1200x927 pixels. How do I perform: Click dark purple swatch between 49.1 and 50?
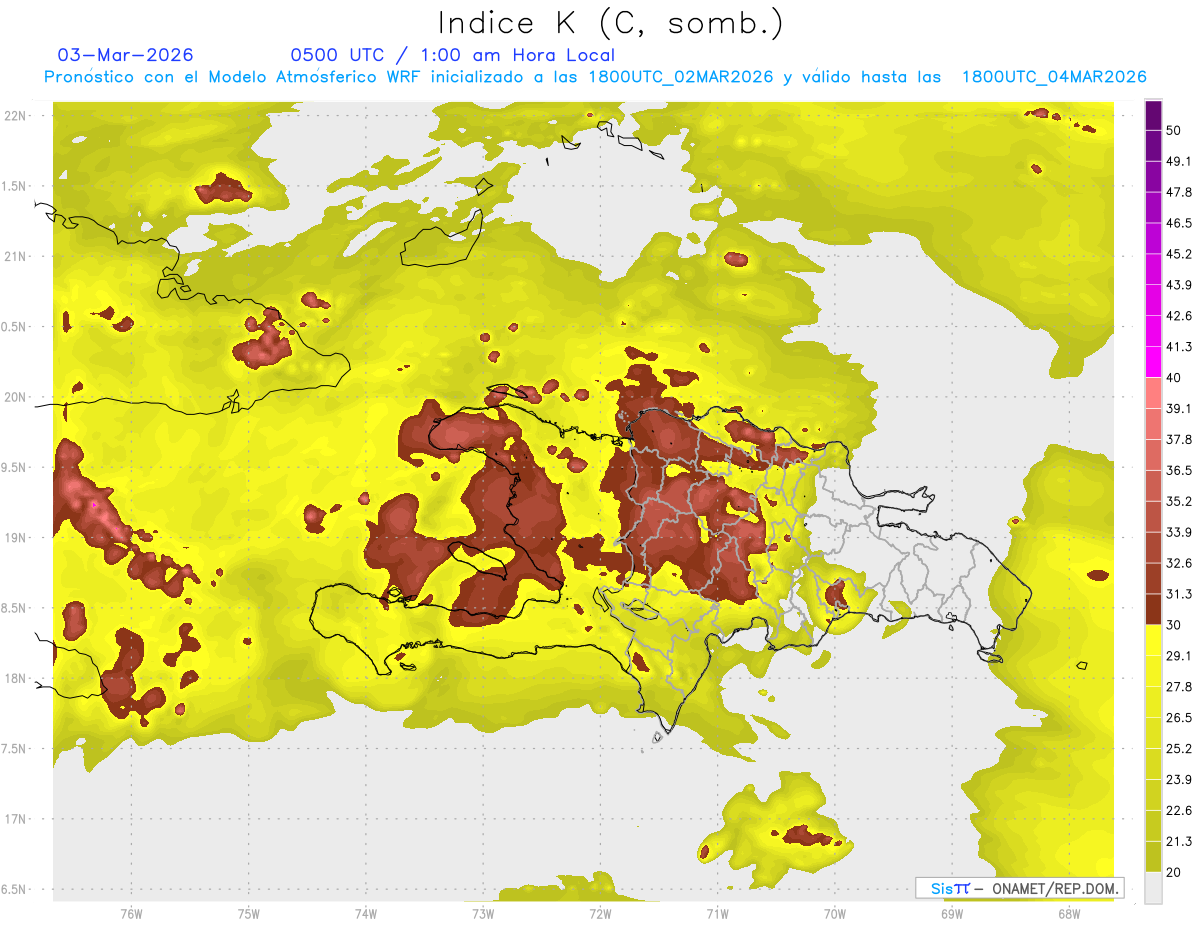(x=1153, y=146)
